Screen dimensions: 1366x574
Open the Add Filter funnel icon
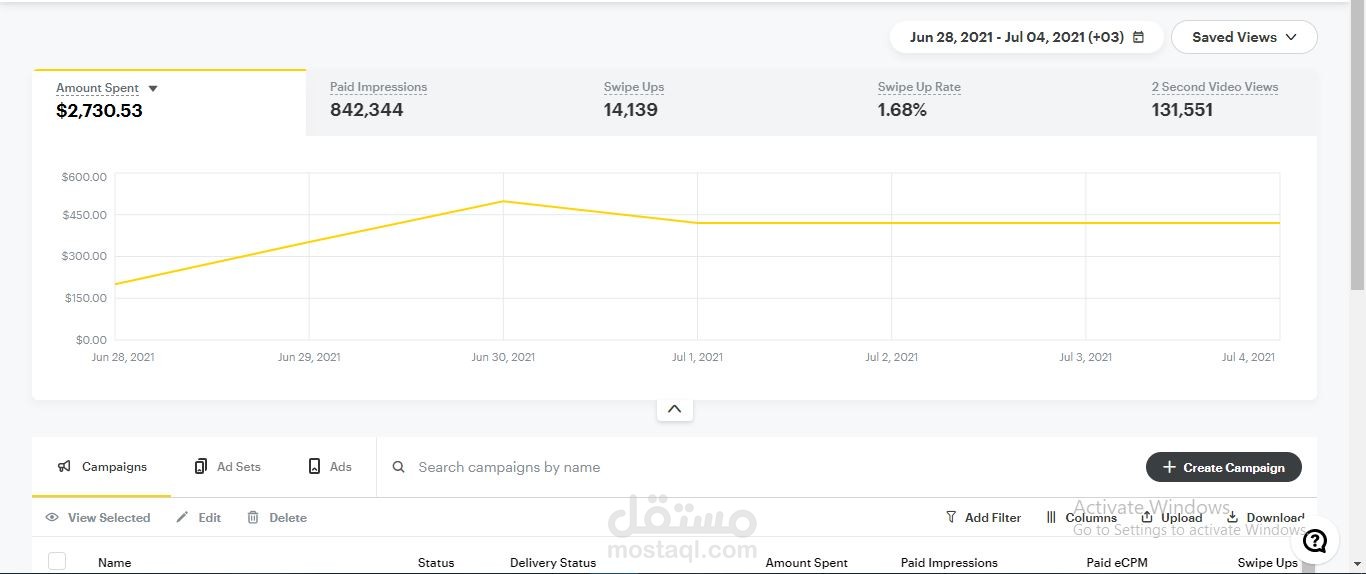tap(951, 517)
